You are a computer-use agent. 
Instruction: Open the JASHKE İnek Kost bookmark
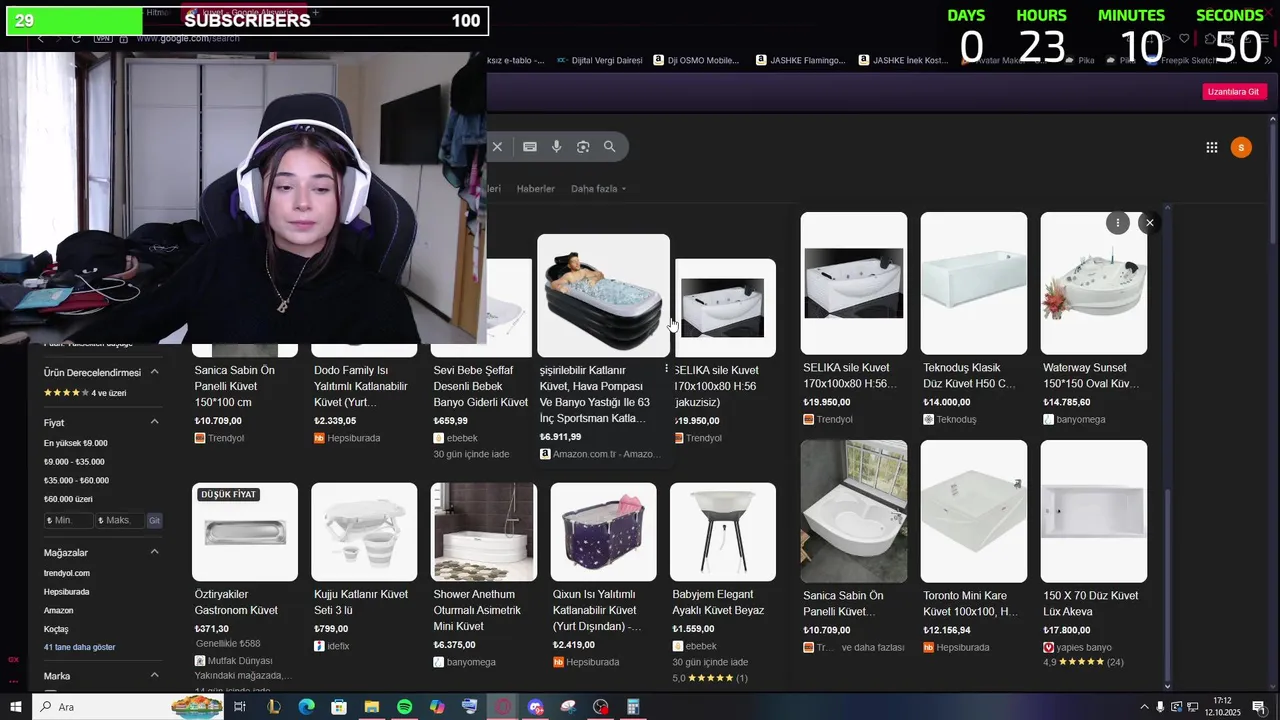click(904, 60)
